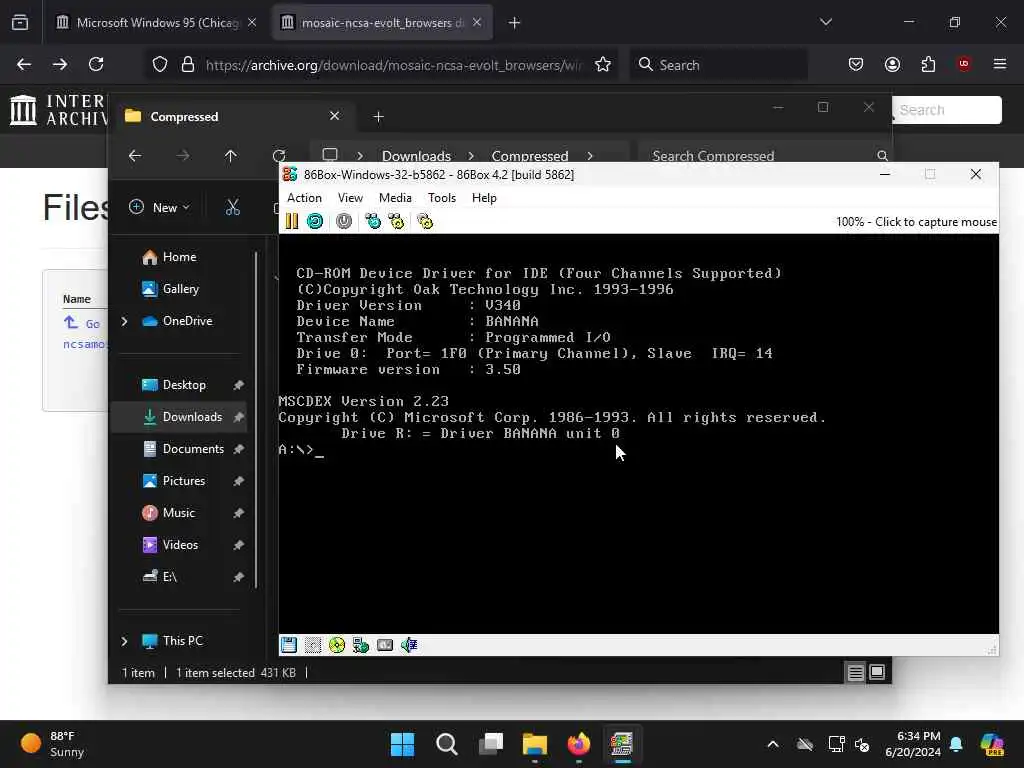
Task: Open the Media menu in 86Box
Action: [x=395, y=198]
